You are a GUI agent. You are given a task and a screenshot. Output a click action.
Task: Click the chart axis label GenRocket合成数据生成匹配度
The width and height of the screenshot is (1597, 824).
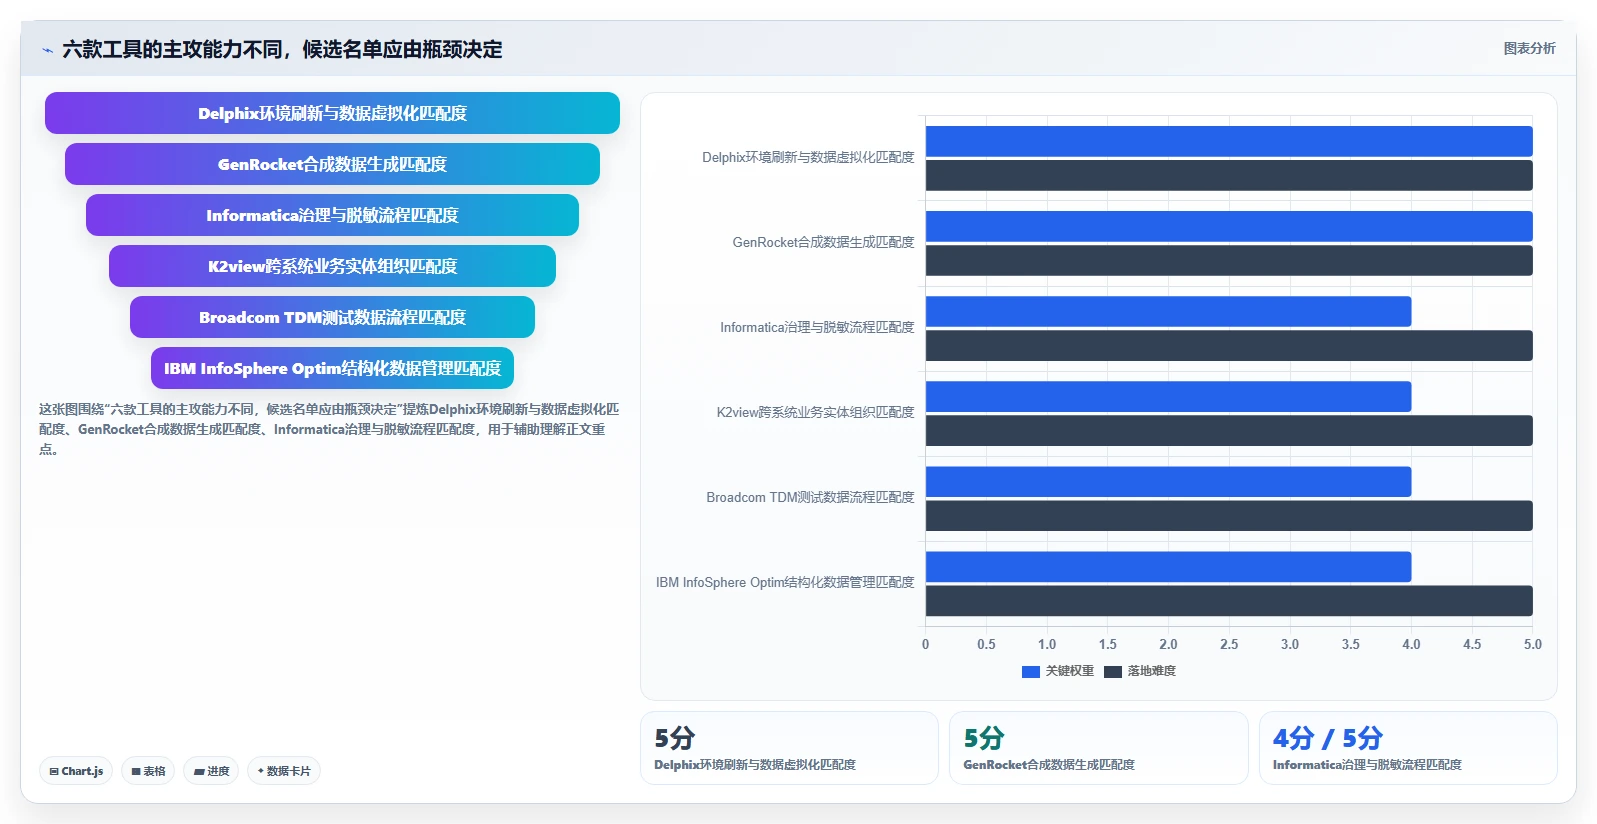pyautogui.click(x=823, y=242)
